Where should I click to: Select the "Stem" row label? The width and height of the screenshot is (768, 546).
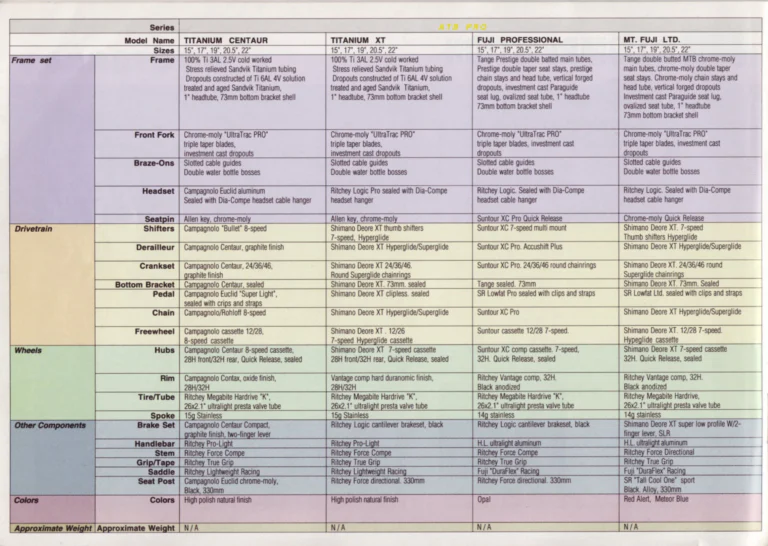click(165, 453)
